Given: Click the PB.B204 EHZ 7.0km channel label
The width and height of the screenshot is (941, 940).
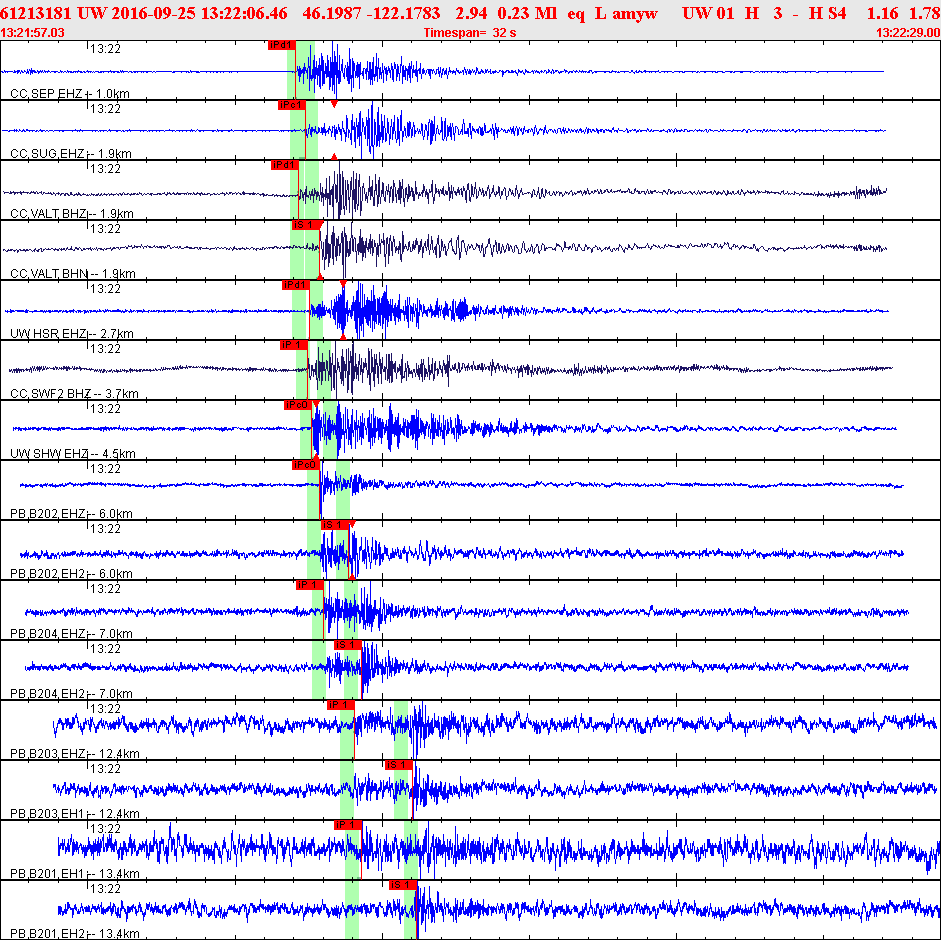Looking at the screenshot, I should [x=71, y=634].
